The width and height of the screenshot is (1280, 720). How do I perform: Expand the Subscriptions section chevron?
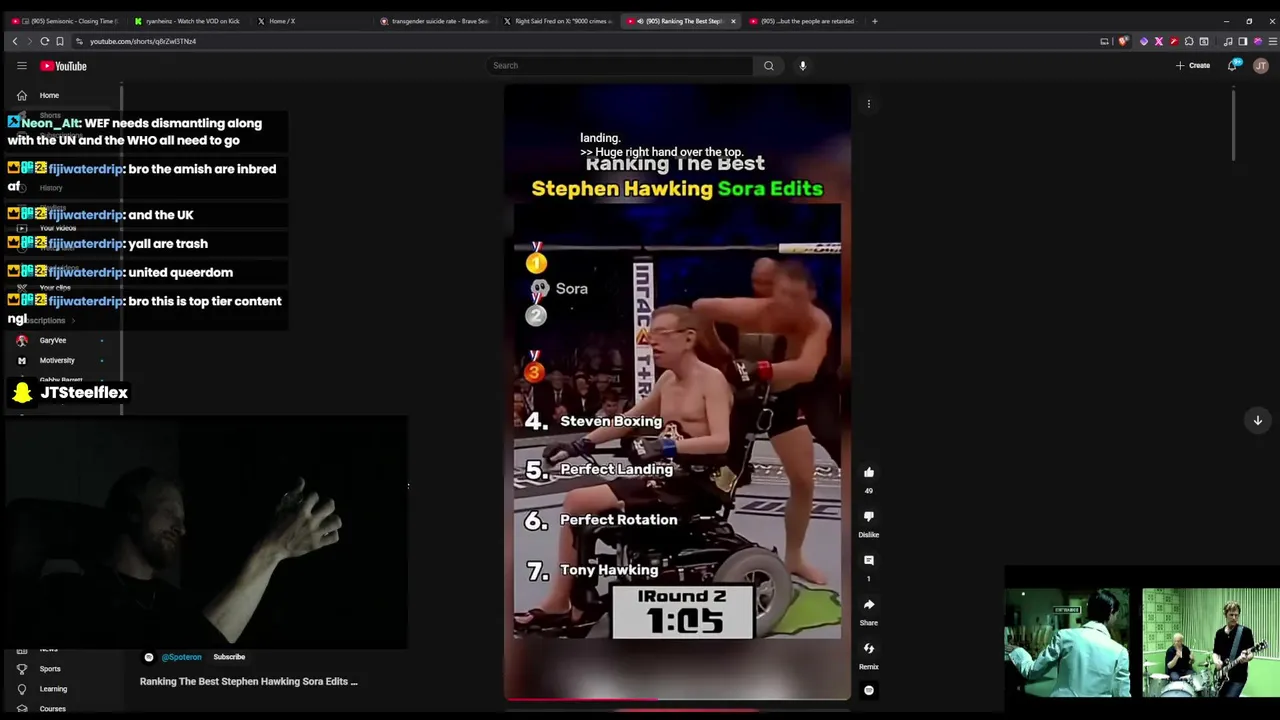(x=72, y=320)
